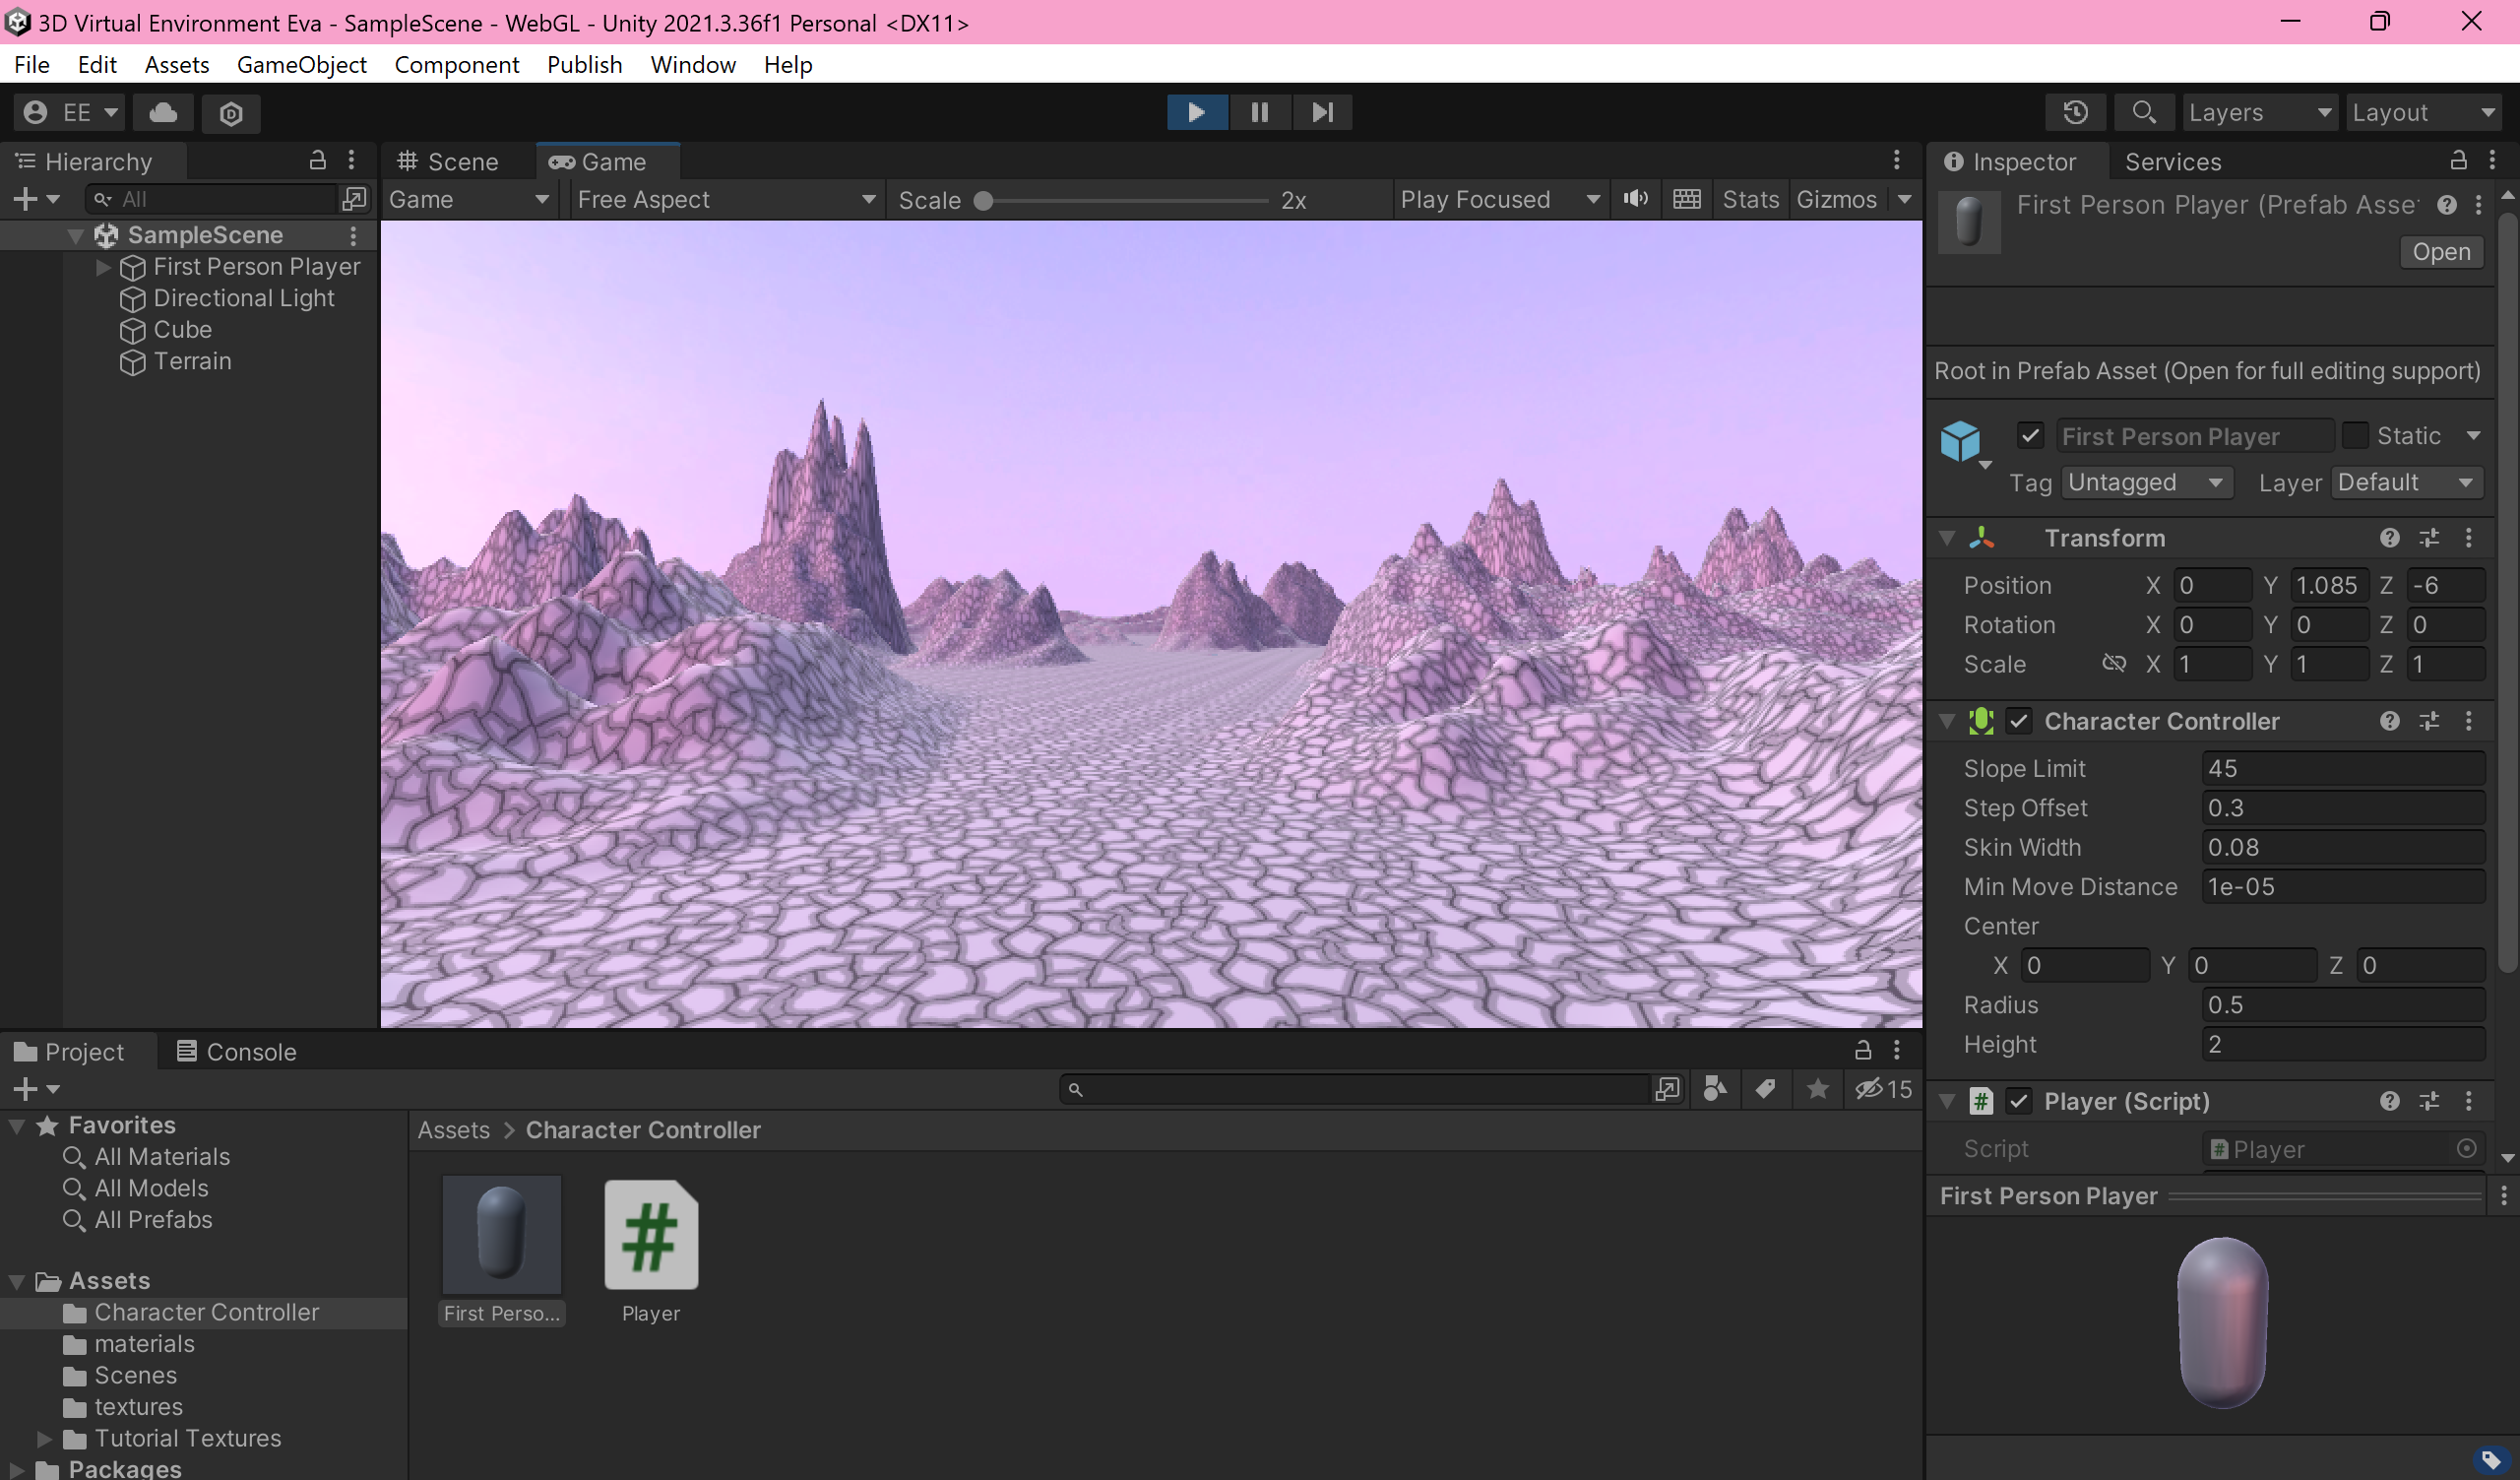Open the undo history icon

coord(2075,112)
